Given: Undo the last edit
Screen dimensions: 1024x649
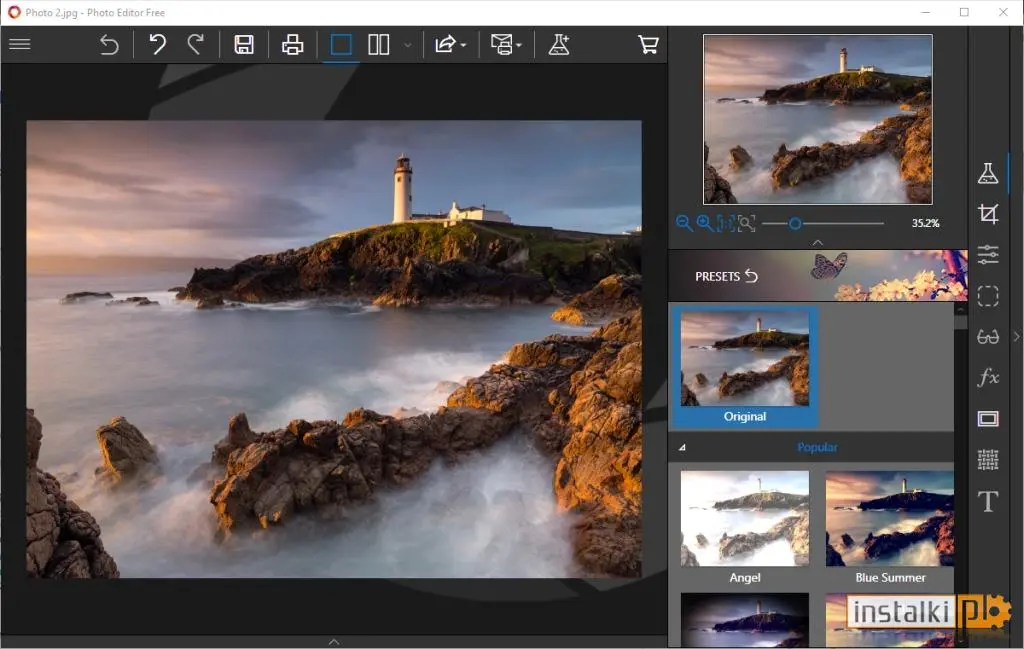Looking at the screenshot, I should coord(157,44).
